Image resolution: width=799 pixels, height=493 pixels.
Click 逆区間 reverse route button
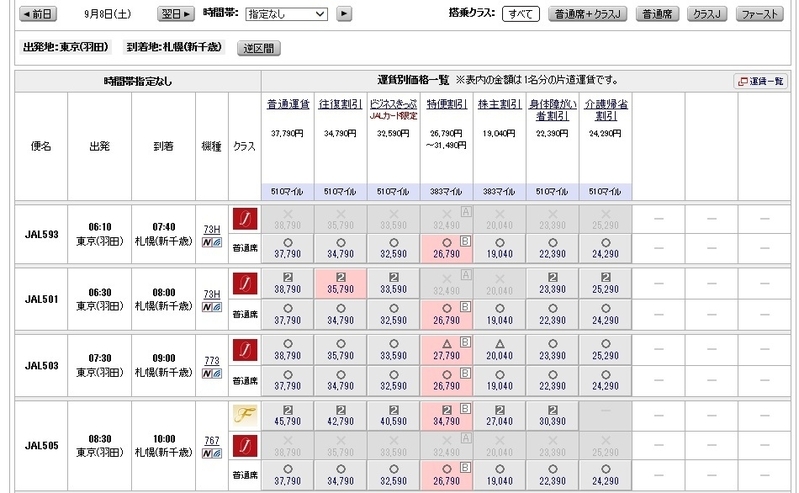coord(258,48)
